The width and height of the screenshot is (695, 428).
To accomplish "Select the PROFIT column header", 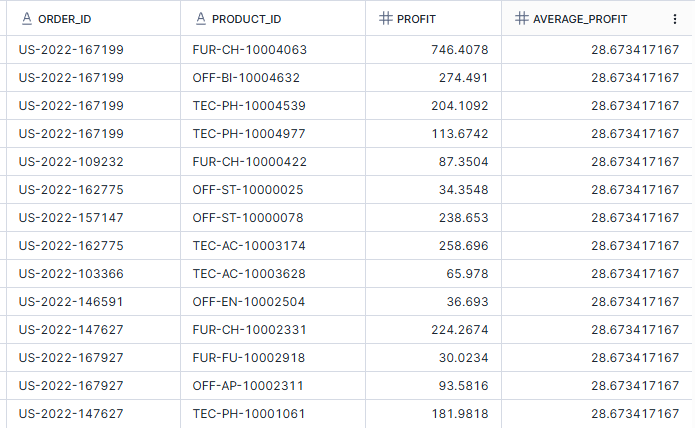I will click(418, 19).
